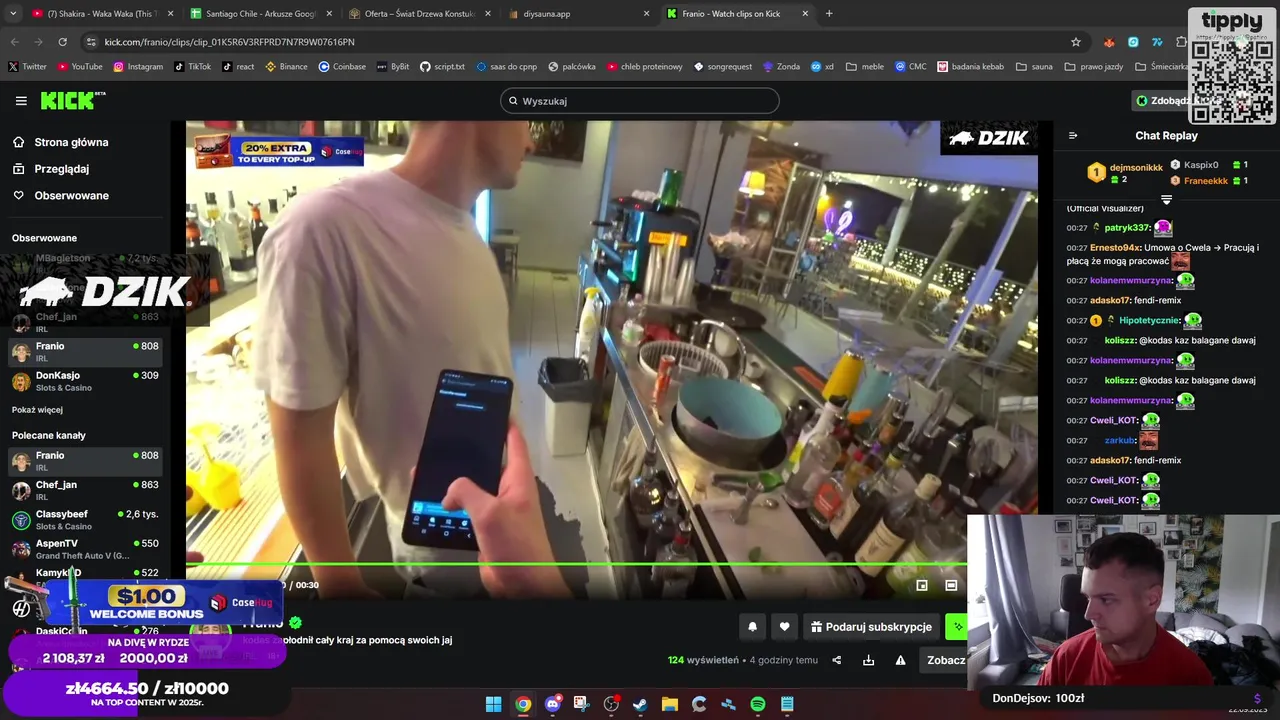Open the YouTube bookmark
The image size is (1280, 720).
80,67
